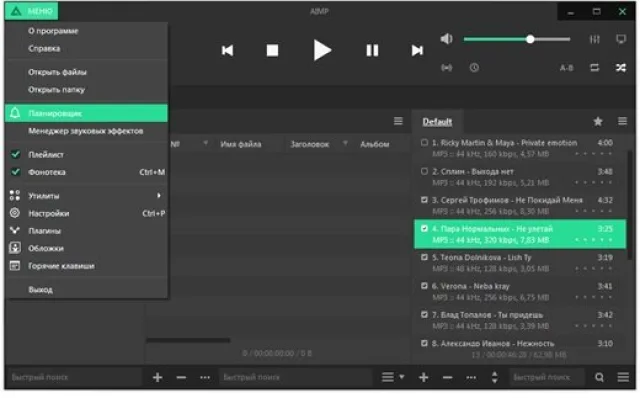Adjust the volume slider

pyautogui.click(x=517, y=39)
